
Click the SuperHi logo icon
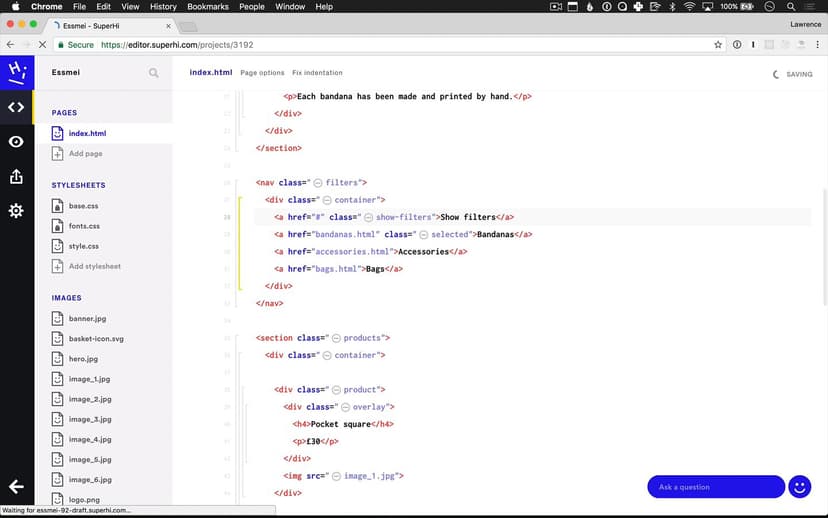pos(16,73)
